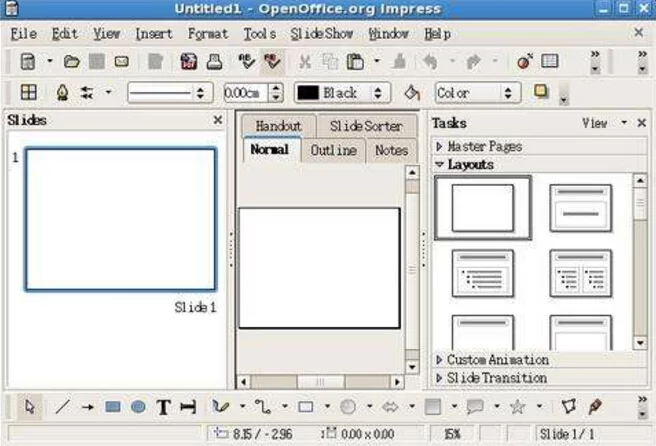This screenshot has width=656, height=446.
Task: Pick the Line drawing tool
Action: coord(61,408)
